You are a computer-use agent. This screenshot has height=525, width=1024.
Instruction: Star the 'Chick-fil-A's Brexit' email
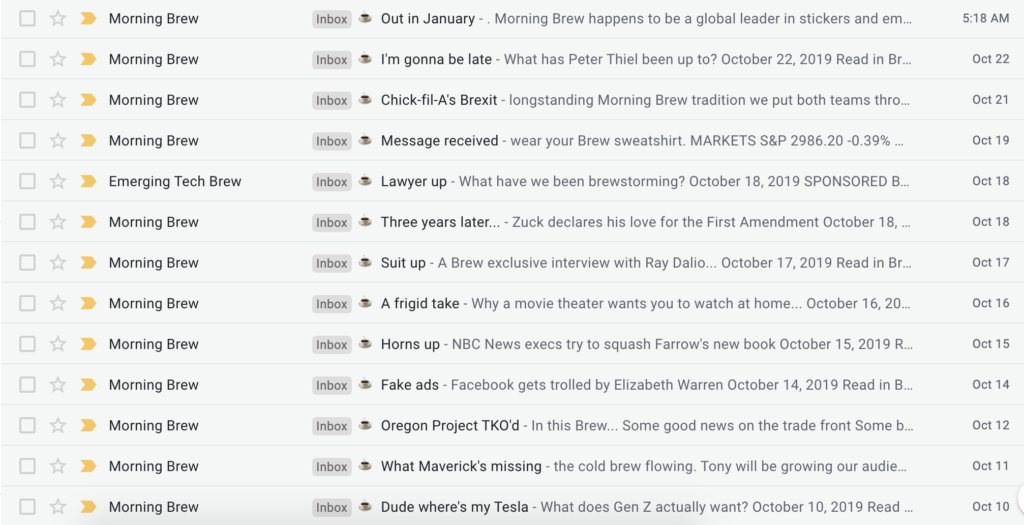[58, 100]
